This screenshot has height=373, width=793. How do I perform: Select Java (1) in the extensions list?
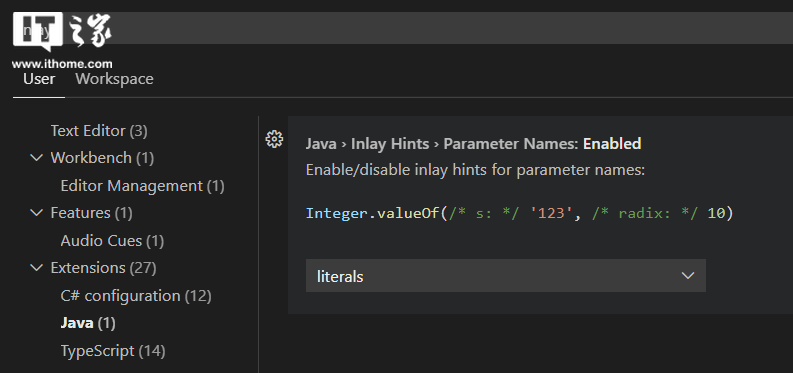click(88, 322)
